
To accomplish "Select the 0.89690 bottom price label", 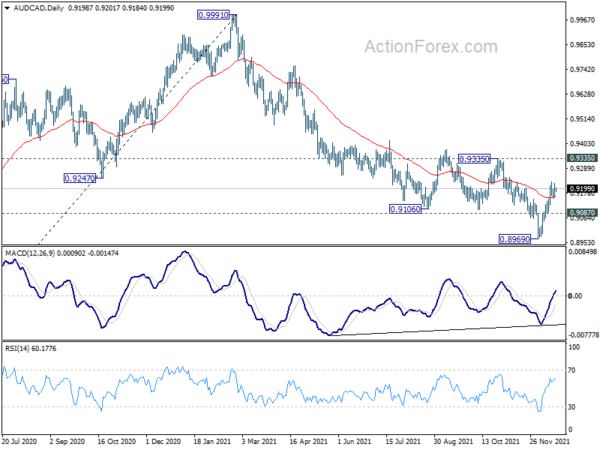I will click(x=515, y=239).
